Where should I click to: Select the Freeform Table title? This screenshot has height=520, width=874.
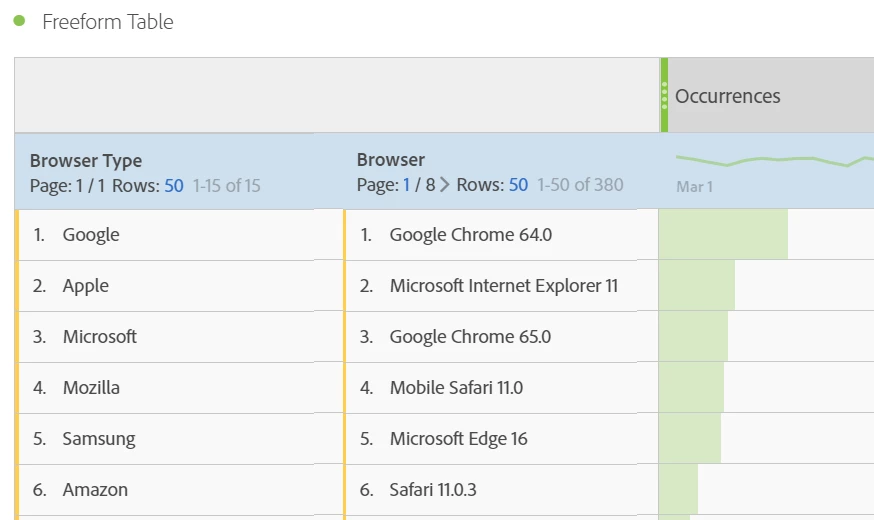coord(108,22)
